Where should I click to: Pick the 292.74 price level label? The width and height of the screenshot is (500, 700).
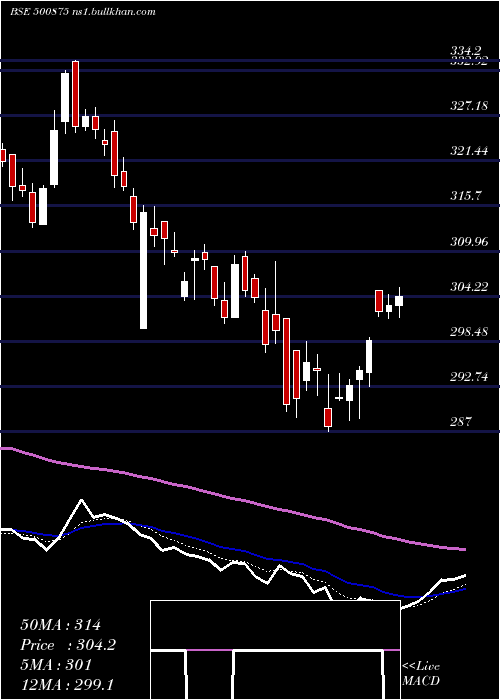[x=469, y=377]
